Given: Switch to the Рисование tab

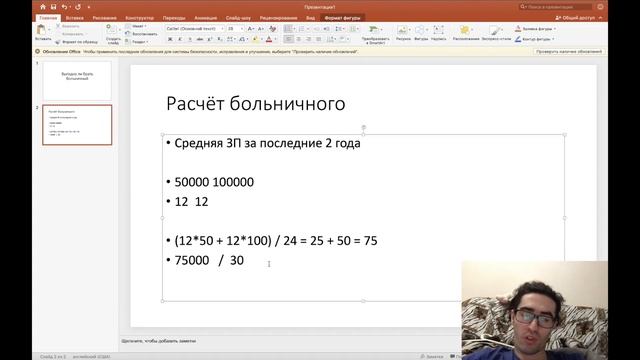Looking at the screenshot, I should click(104, 18).
